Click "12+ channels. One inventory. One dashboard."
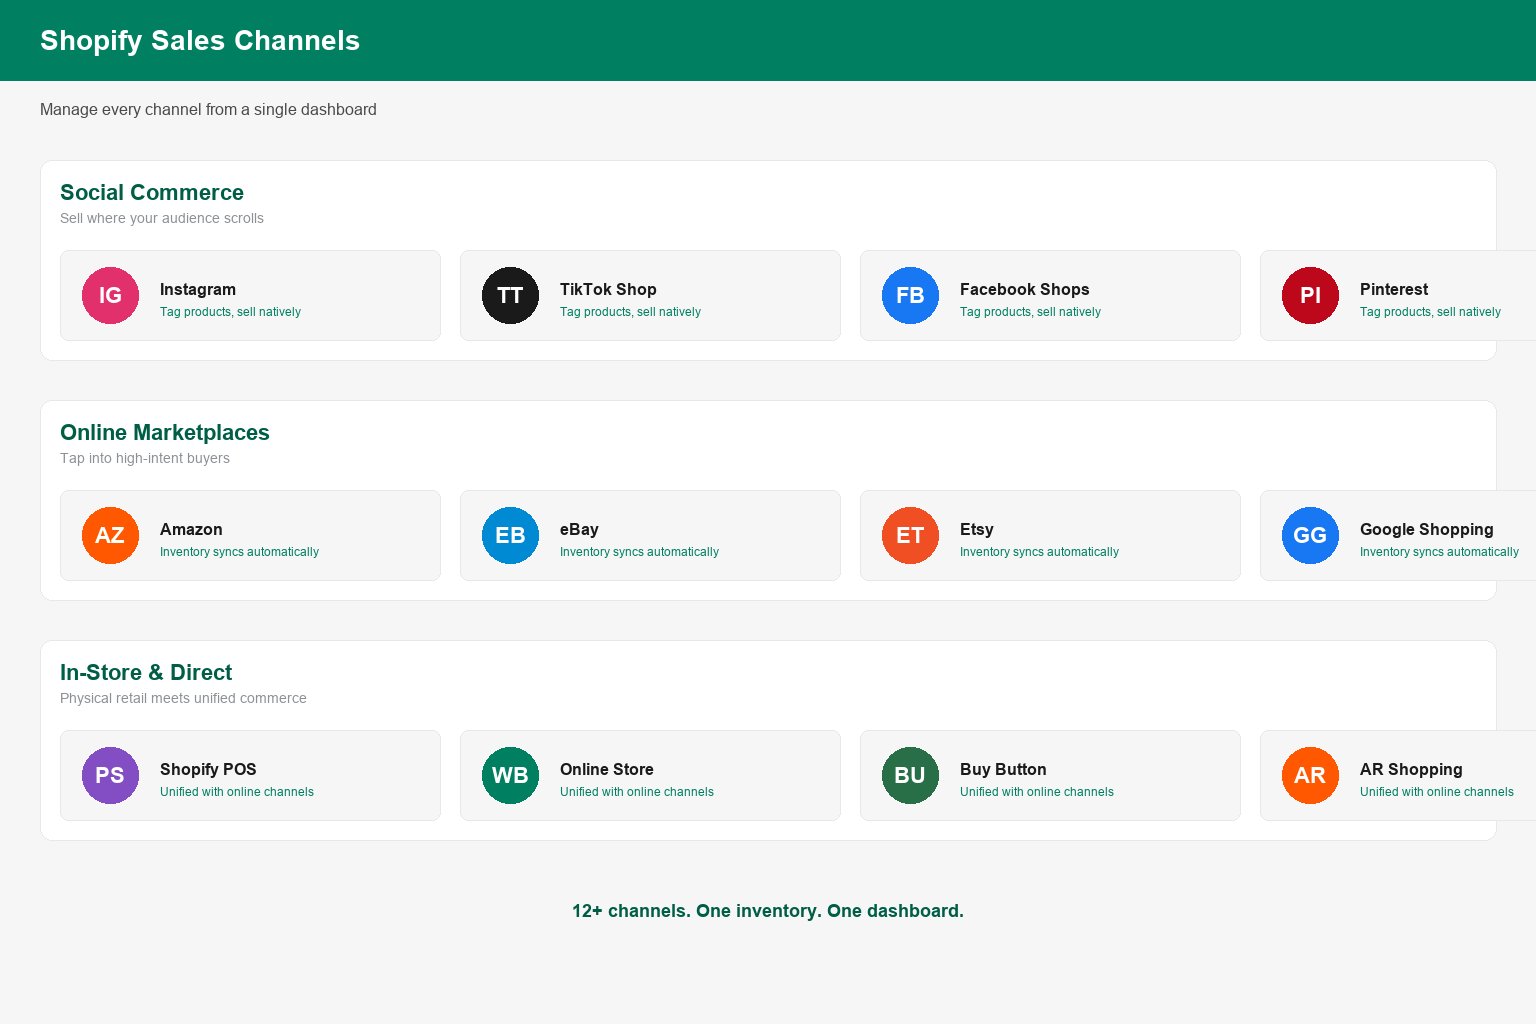 coord(768,911)
